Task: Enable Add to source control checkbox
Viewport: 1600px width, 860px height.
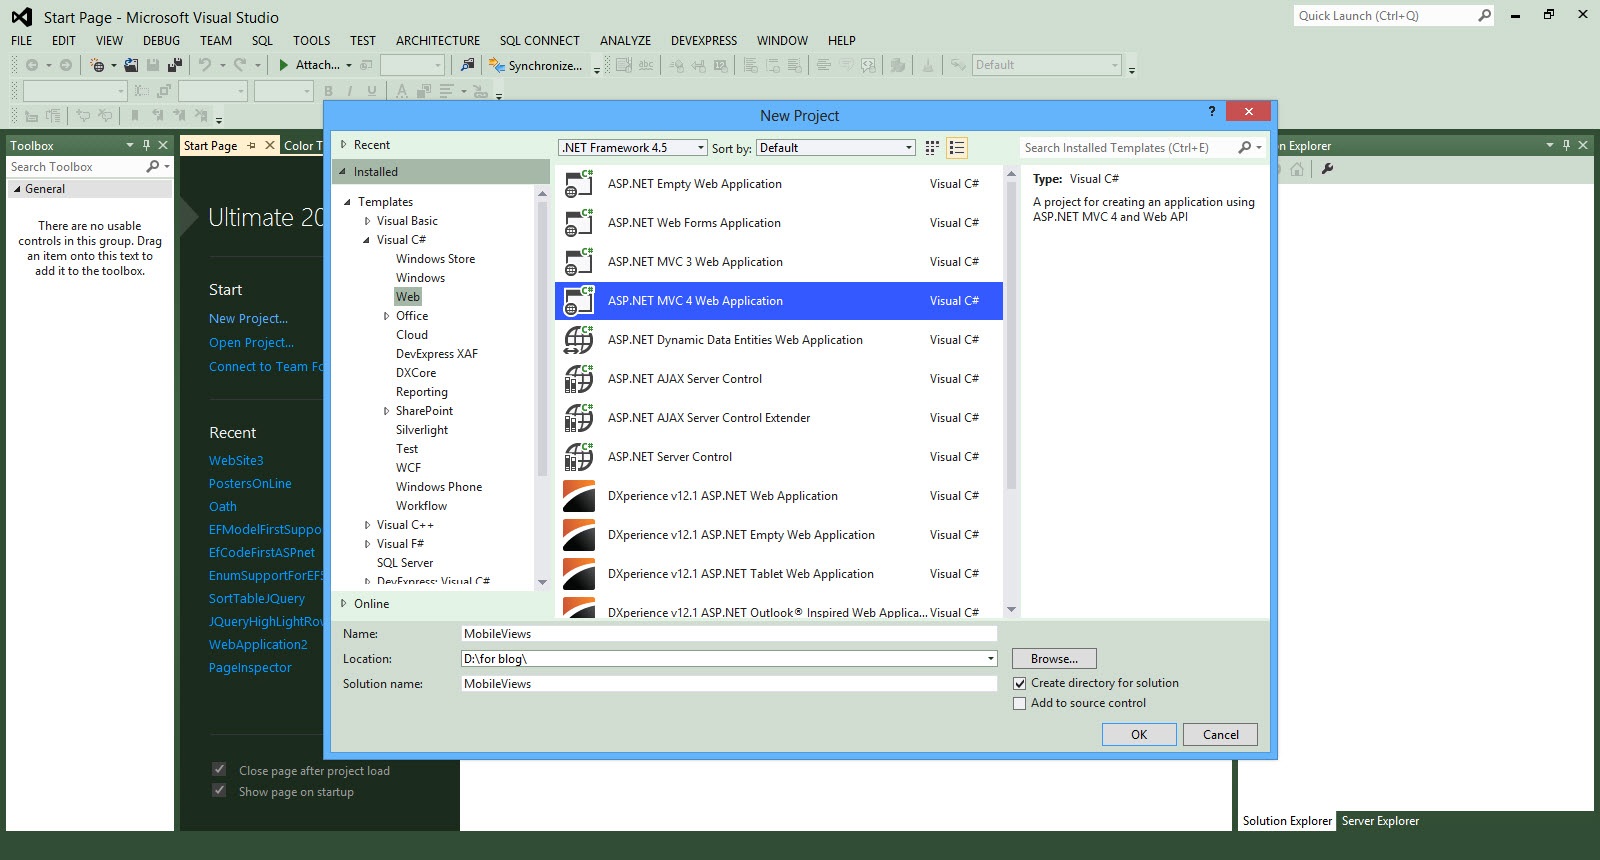Action: click(x=1020, y=704)
